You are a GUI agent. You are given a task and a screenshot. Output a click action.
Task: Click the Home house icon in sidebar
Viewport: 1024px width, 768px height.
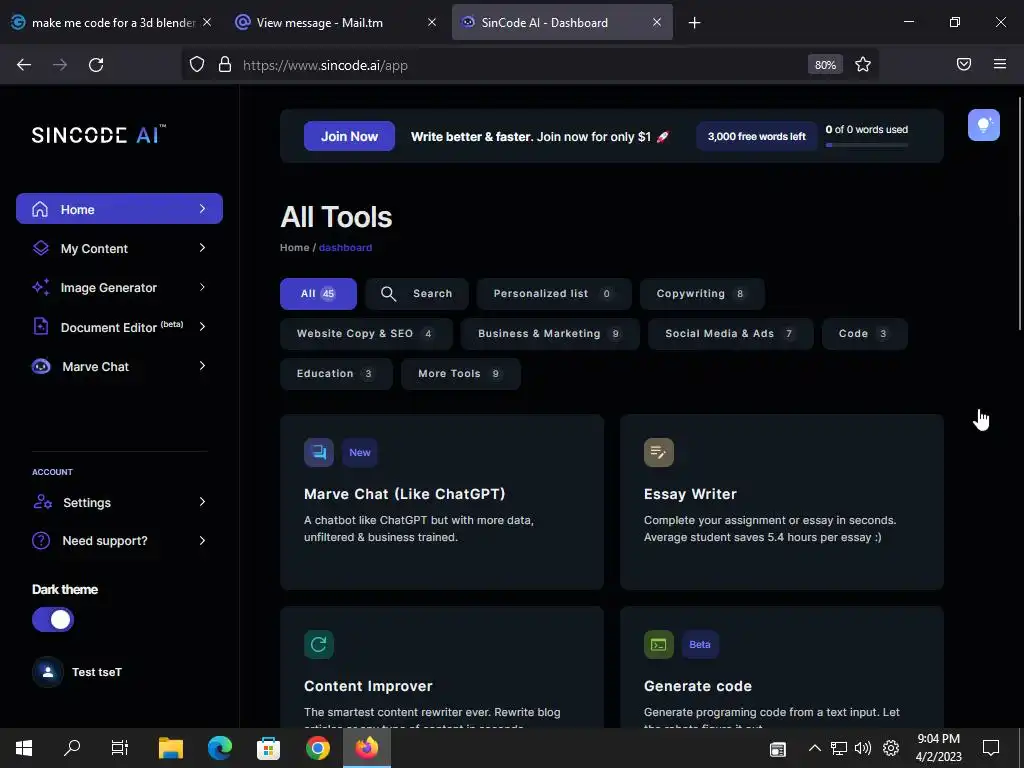[x=40, y=209]
